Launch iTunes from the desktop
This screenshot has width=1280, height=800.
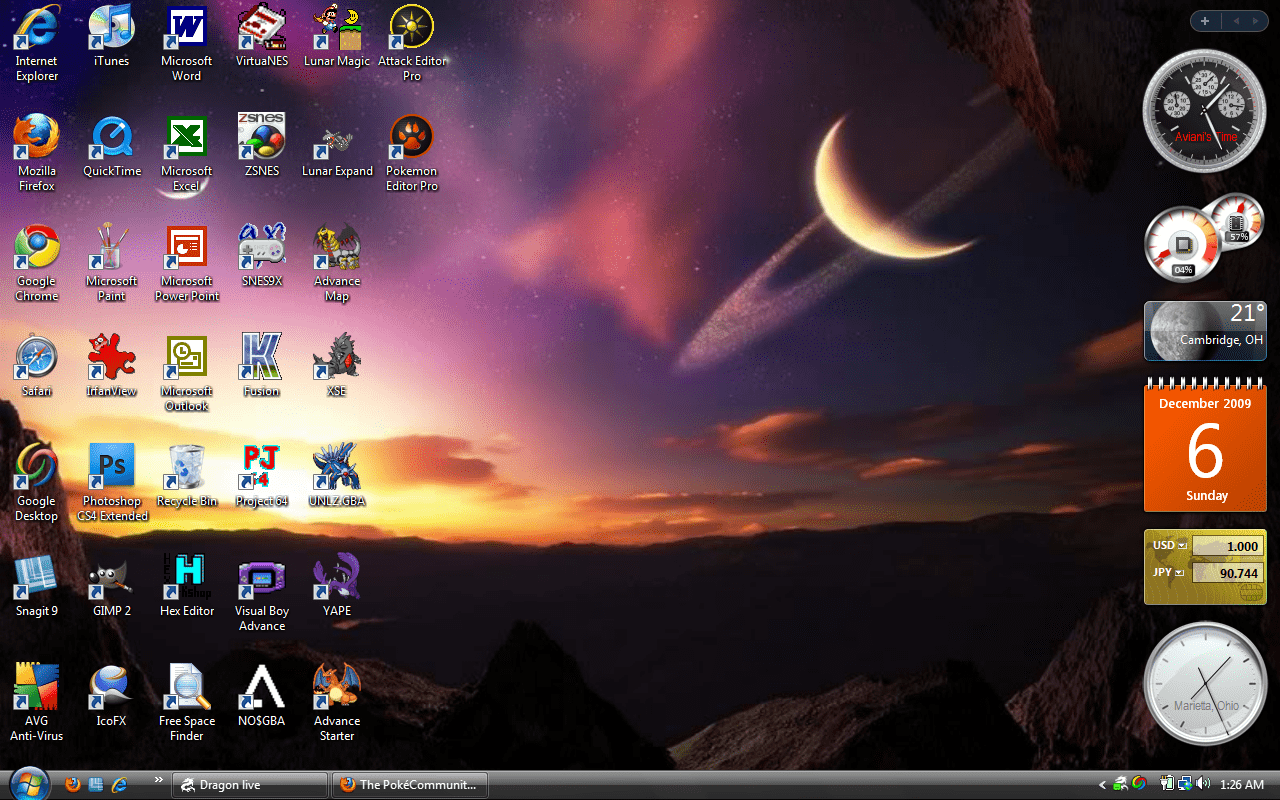click(x=111, y=36)
